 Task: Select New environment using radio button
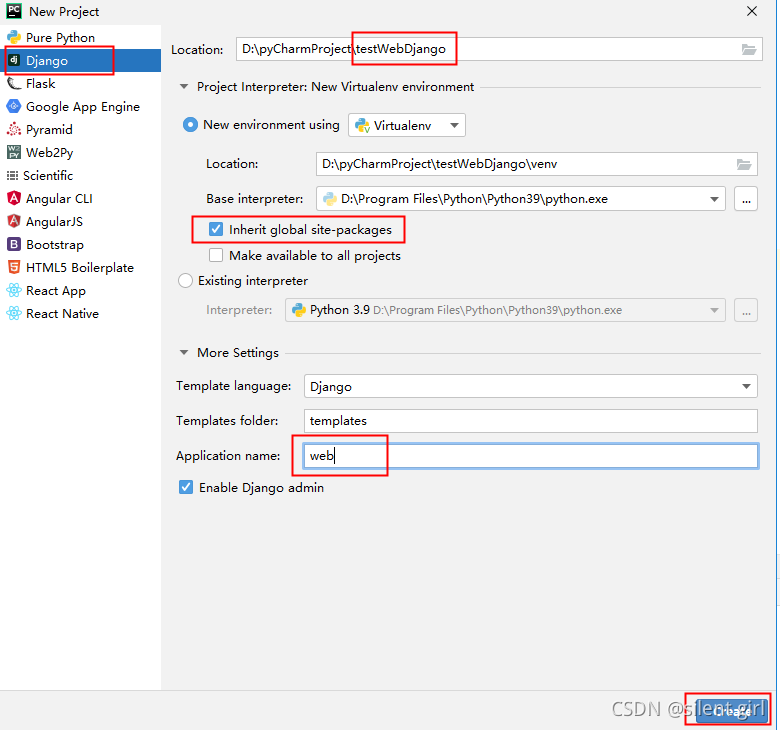(190, 124)
